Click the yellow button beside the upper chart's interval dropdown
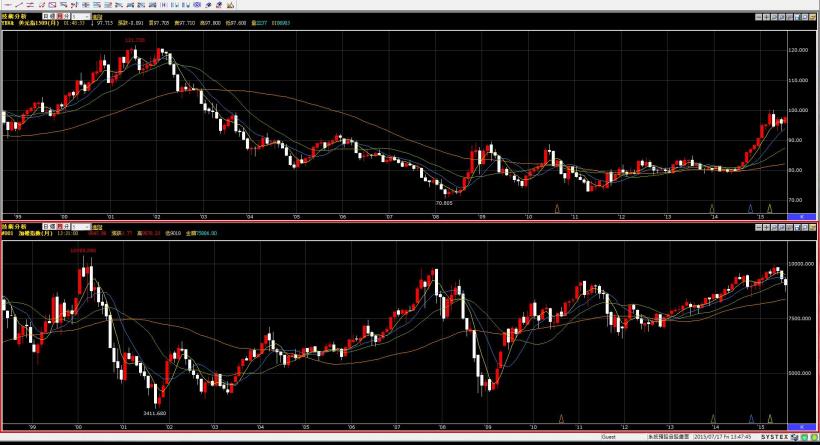Screen dimensions: 820x445 point(96,18)
